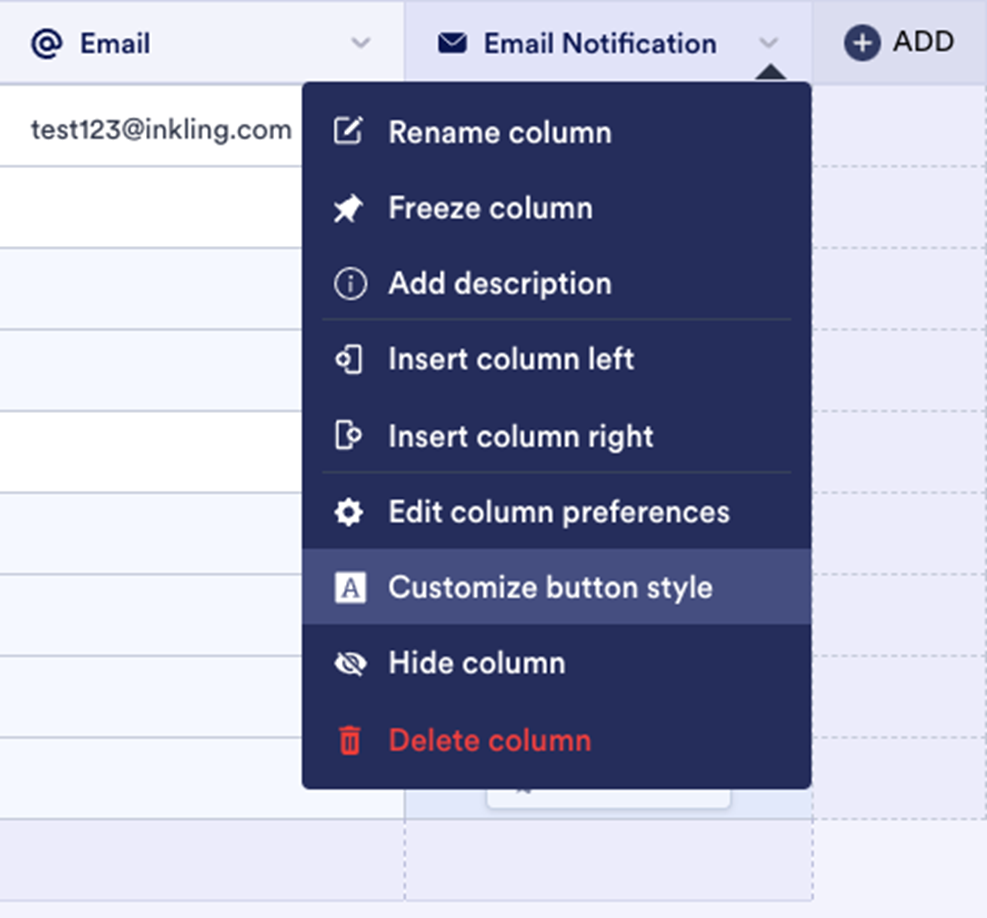
Task: Choose Edit column preferences from menu
Action: click(559, 512)
